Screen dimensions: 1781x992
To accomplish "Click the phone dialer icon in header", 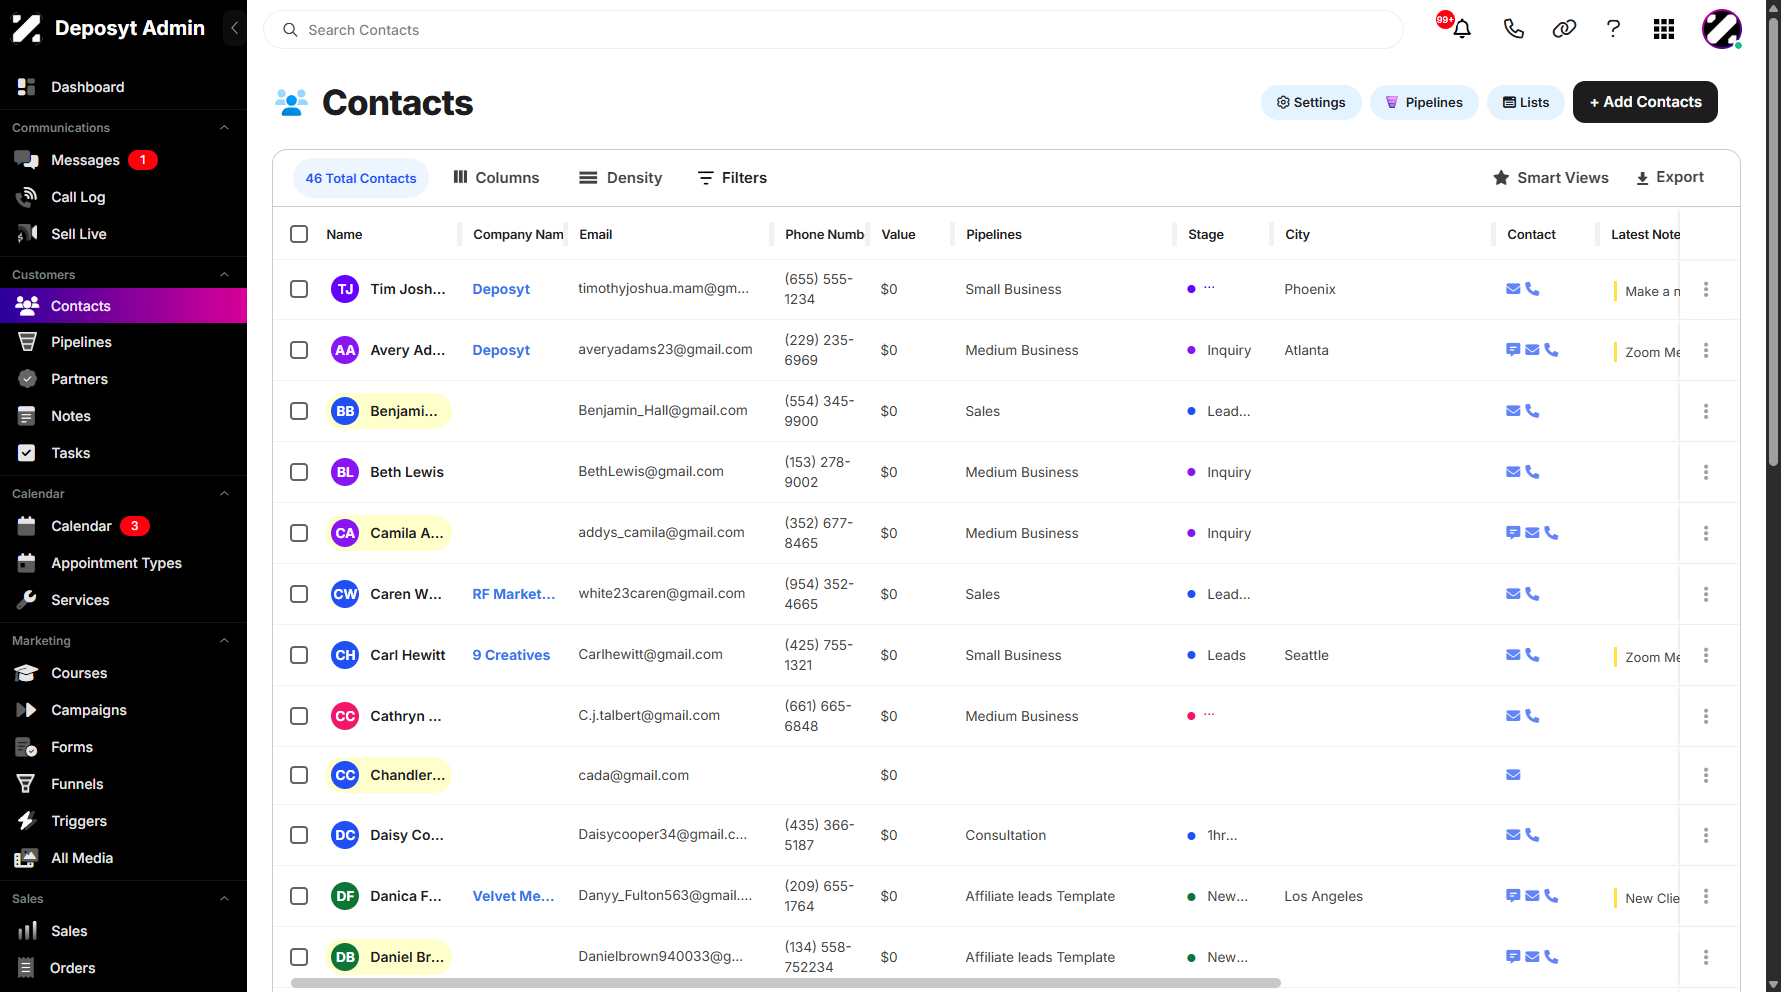I will click(1513, 29).
